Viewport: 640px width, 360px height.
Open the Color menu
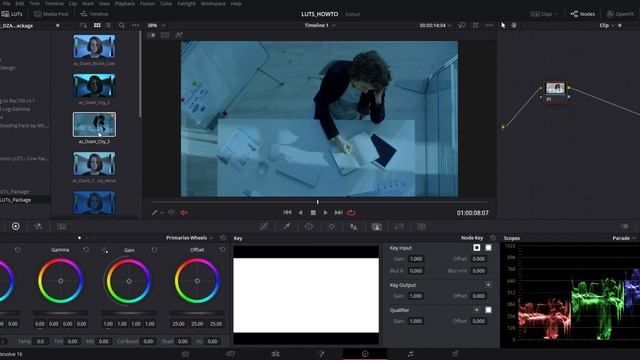pos(166,3)
